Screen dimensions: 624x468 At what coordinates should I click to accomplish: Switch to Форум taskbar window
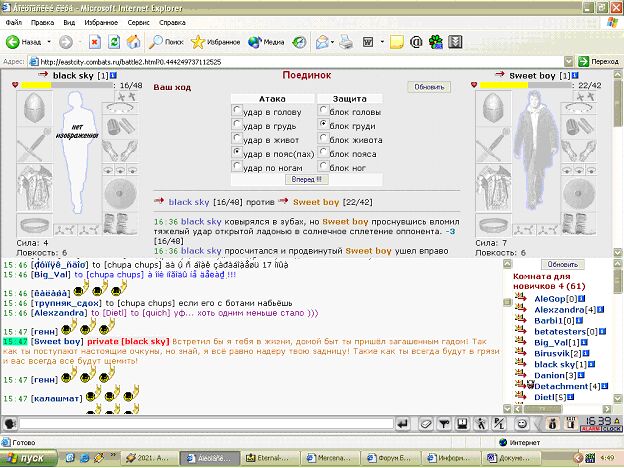point(390,458)
